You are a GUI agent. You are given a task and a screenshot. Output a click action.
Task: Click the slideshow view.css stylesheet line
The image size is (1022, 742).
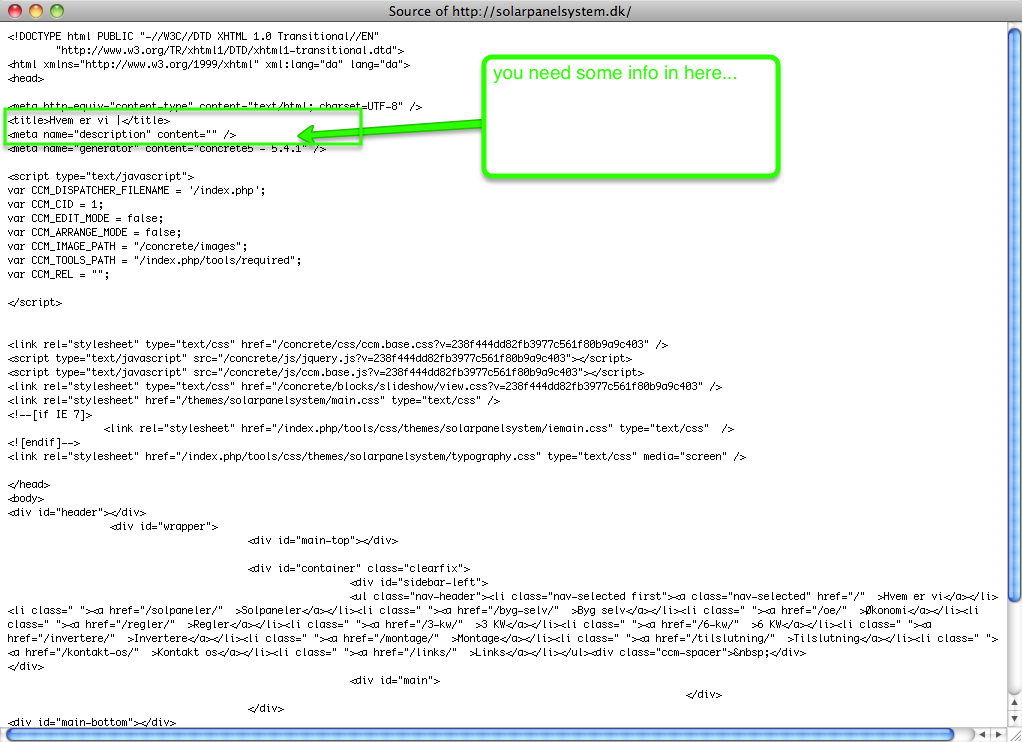[x=365, y=387]
